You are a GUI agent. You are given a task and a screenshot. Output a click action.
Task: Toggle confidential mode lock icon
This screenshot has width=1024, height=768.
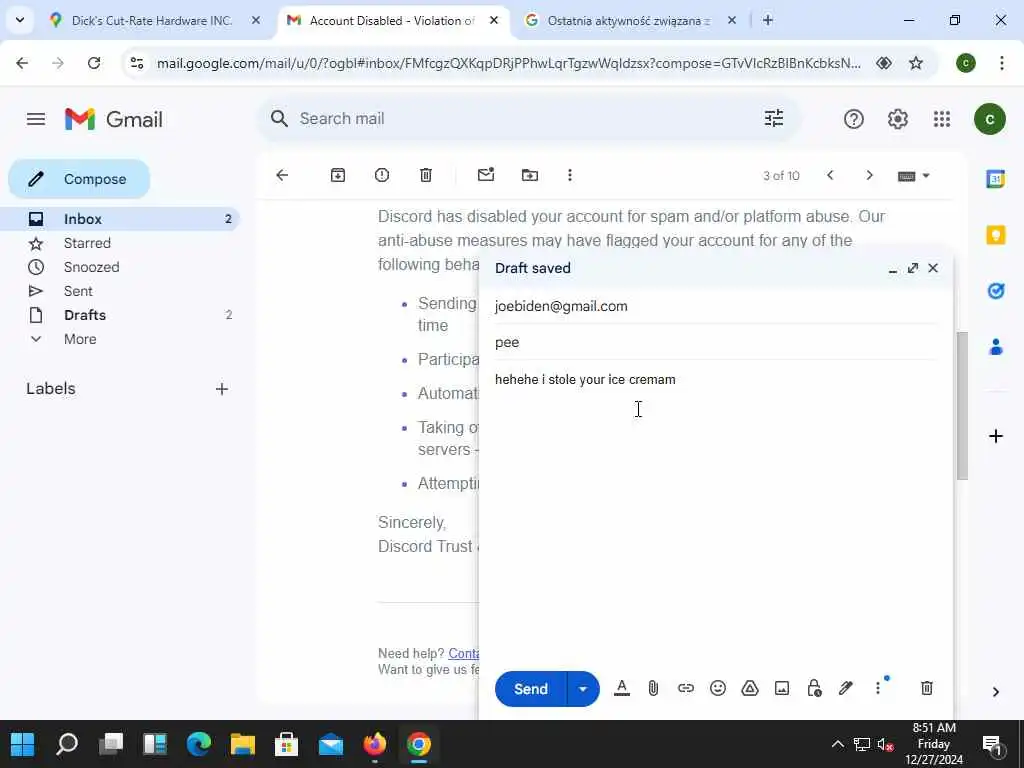tap(814, 688)
